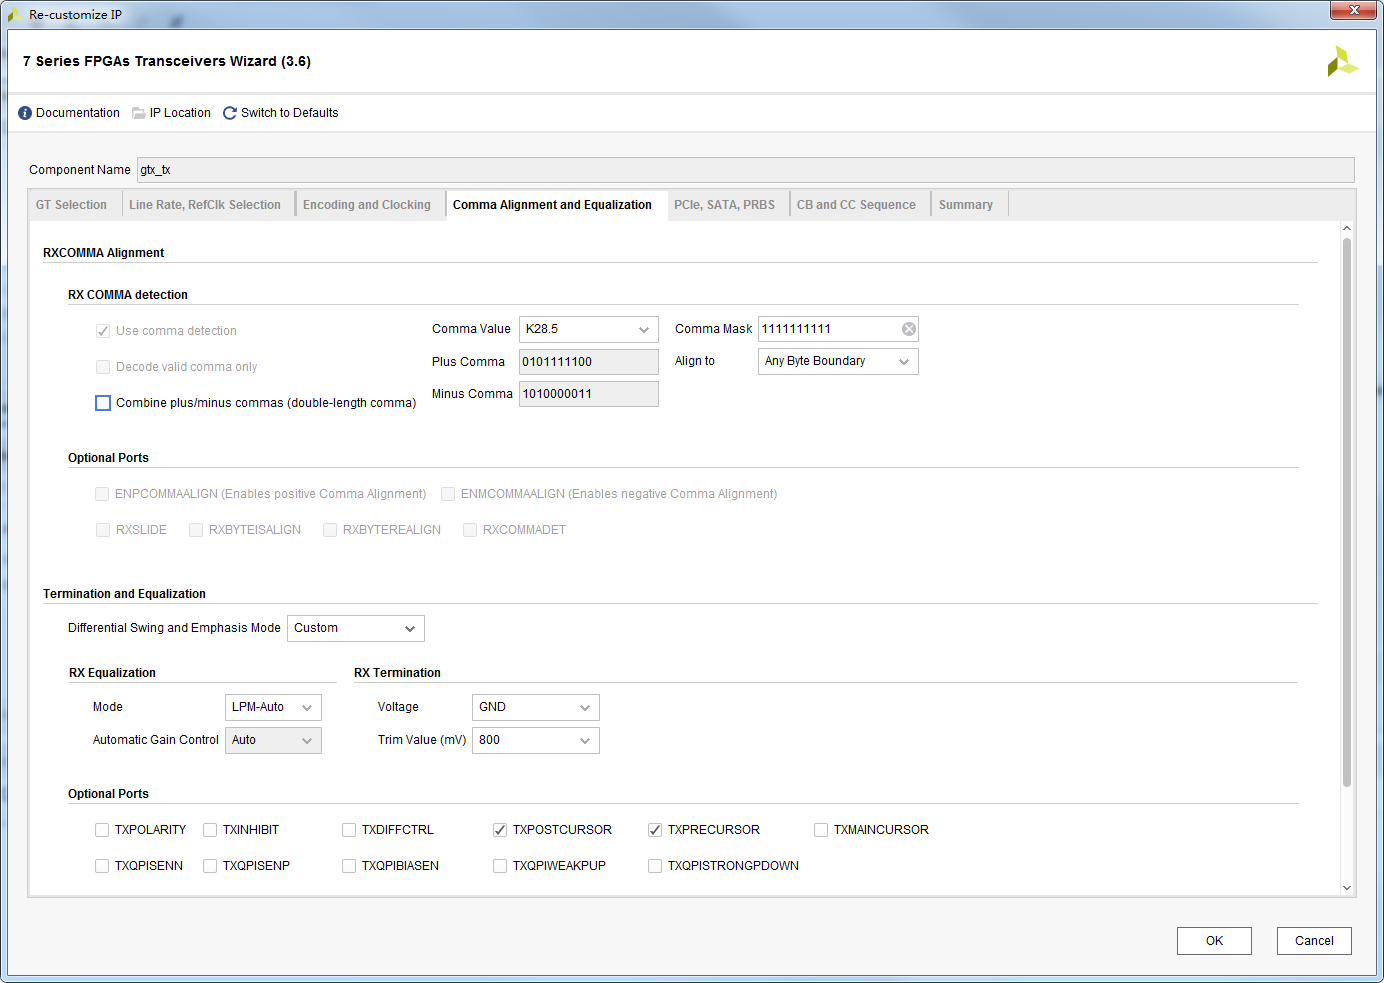Click the Documentation info icon
1384x983 pixels.
pos(25,113)
